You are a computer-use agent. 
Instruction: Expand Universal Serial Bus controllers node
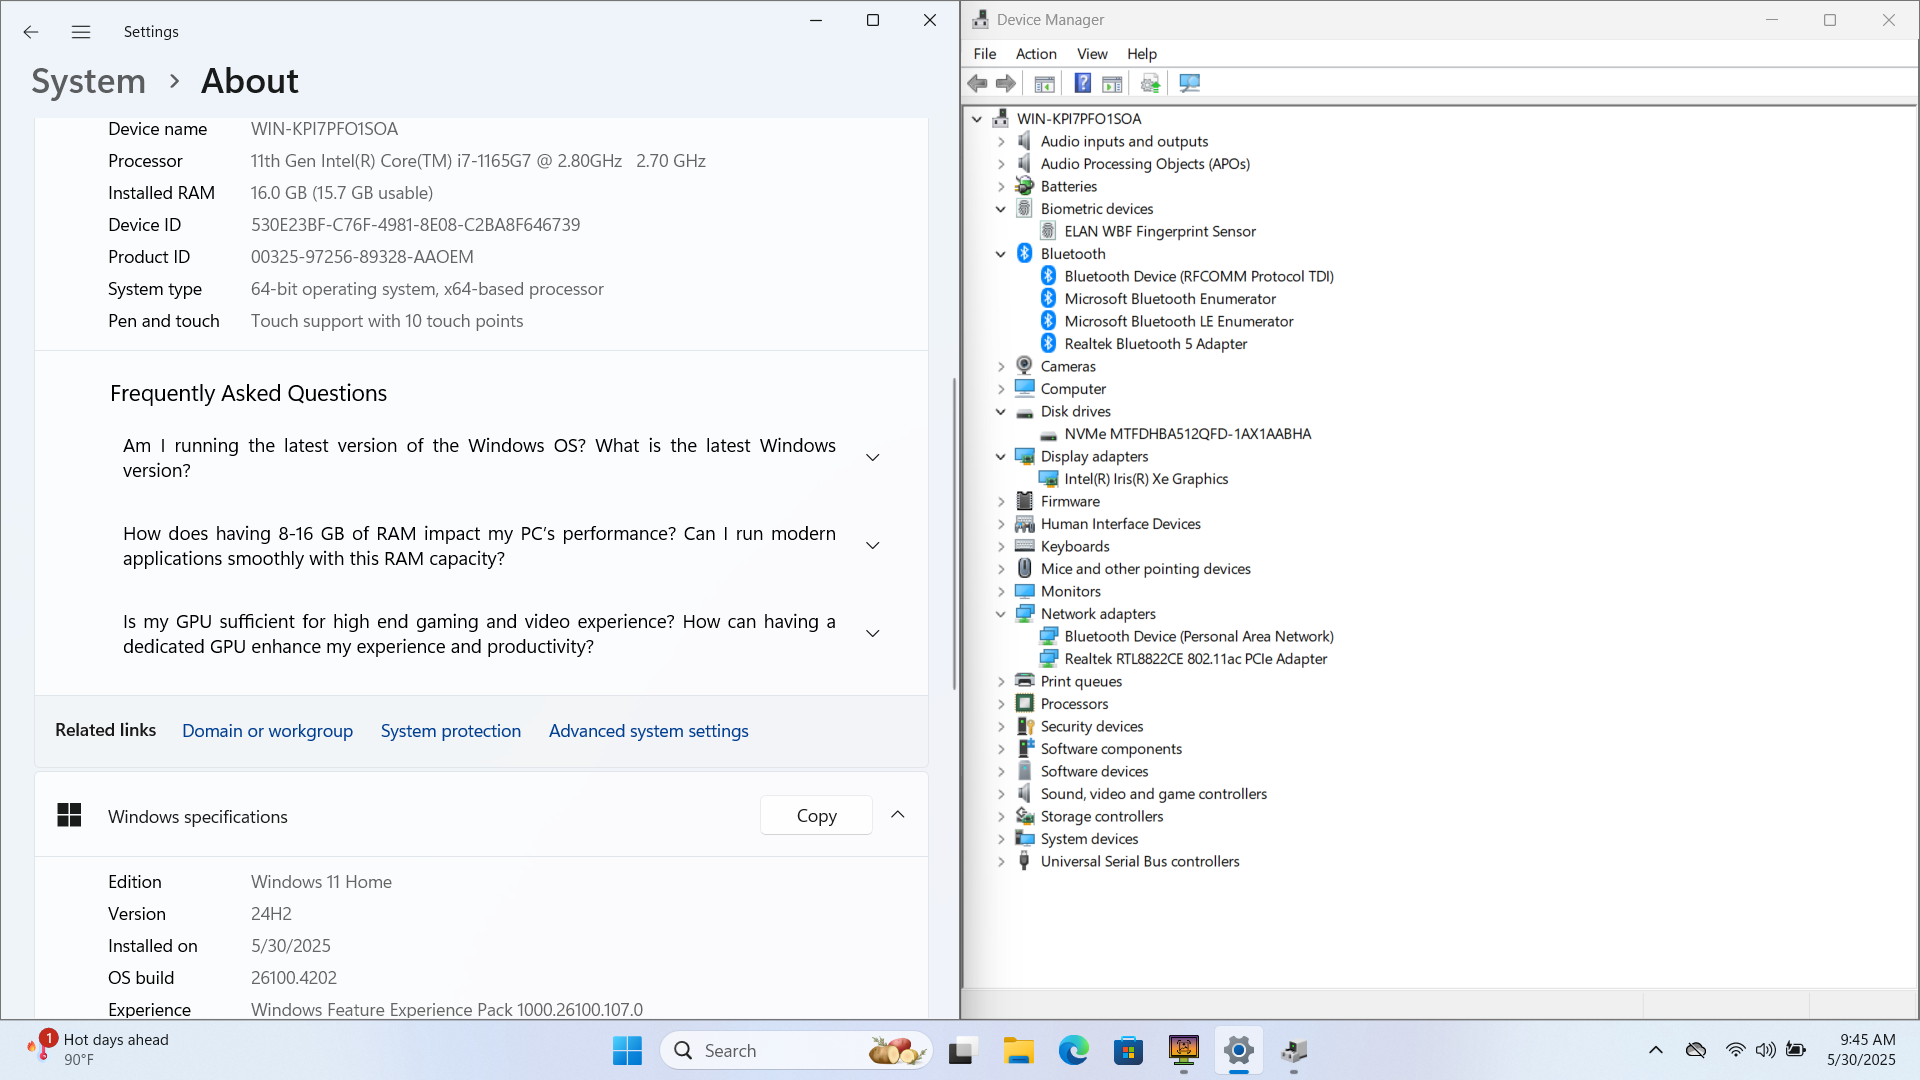click(x=1001, y=862)
